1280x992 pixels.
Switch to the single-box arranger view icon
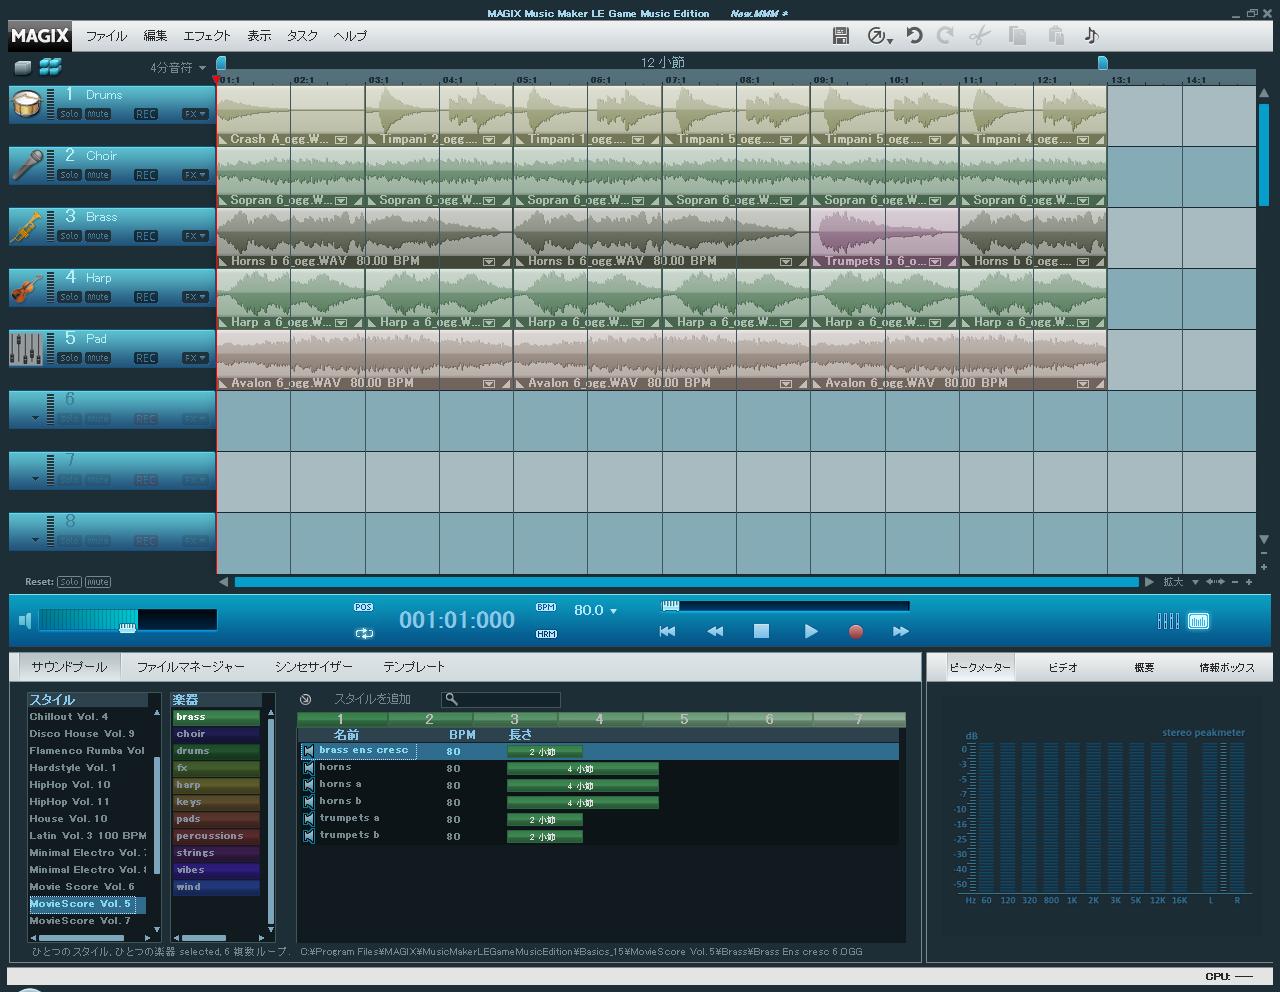coord(23,68)
